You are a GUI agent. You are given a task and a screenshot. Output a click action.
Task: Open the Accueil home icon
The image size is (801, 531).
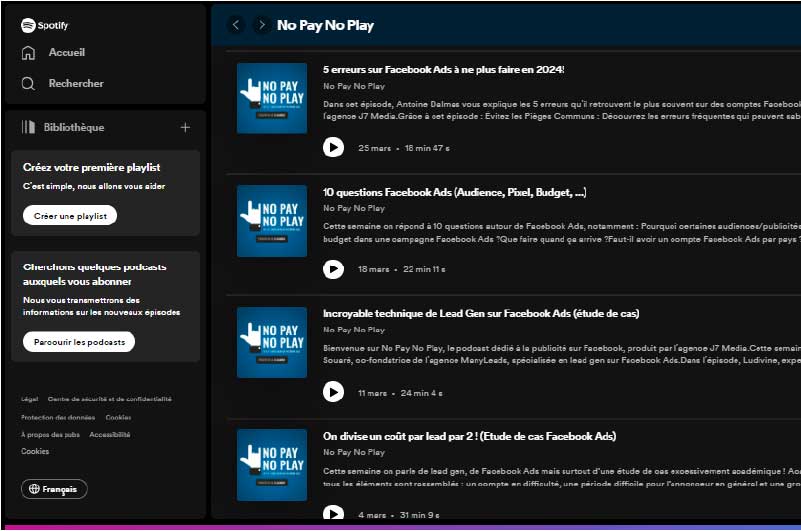(x=29, y=53)
